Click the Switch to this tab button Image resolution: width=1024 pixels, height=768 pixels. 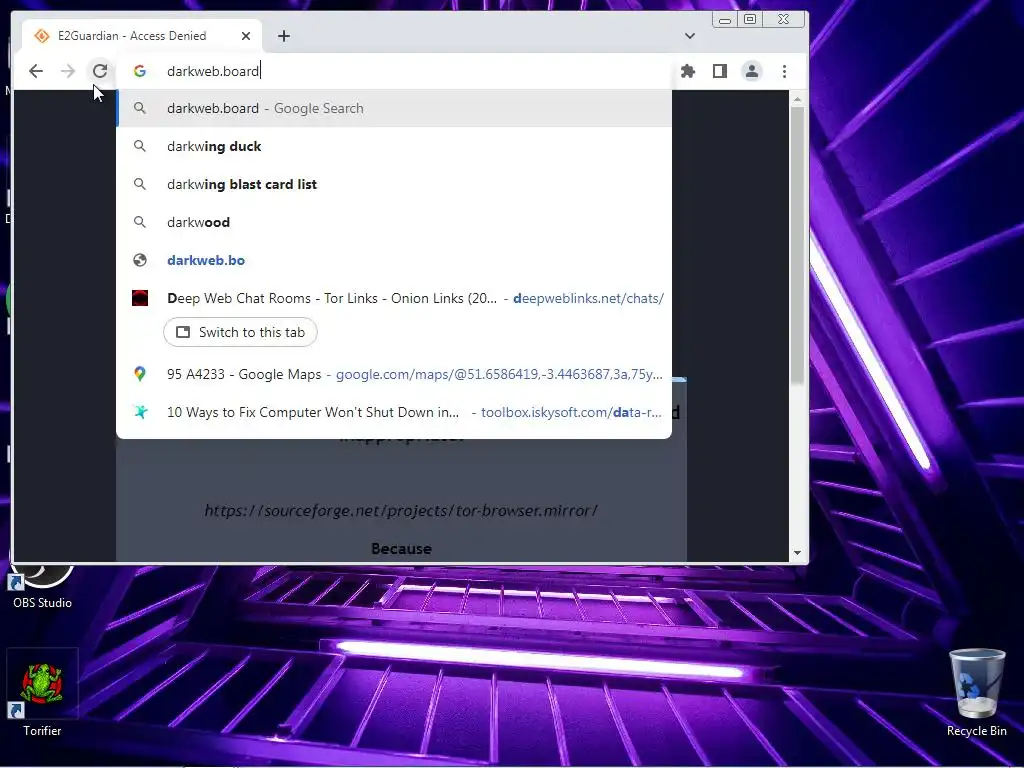[x=240, y=332]
